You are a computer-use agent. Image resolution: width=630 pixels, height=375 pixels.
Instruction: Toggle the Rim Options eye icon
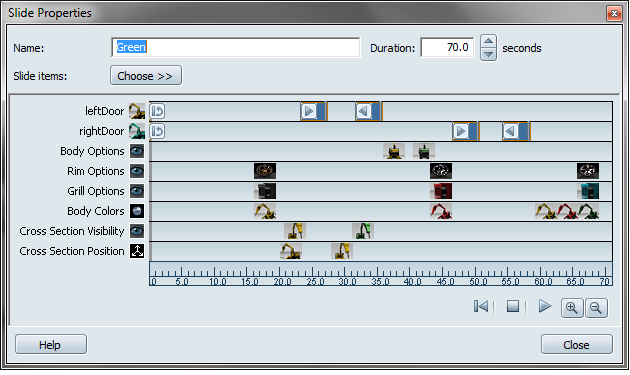[x=137, y=171]
